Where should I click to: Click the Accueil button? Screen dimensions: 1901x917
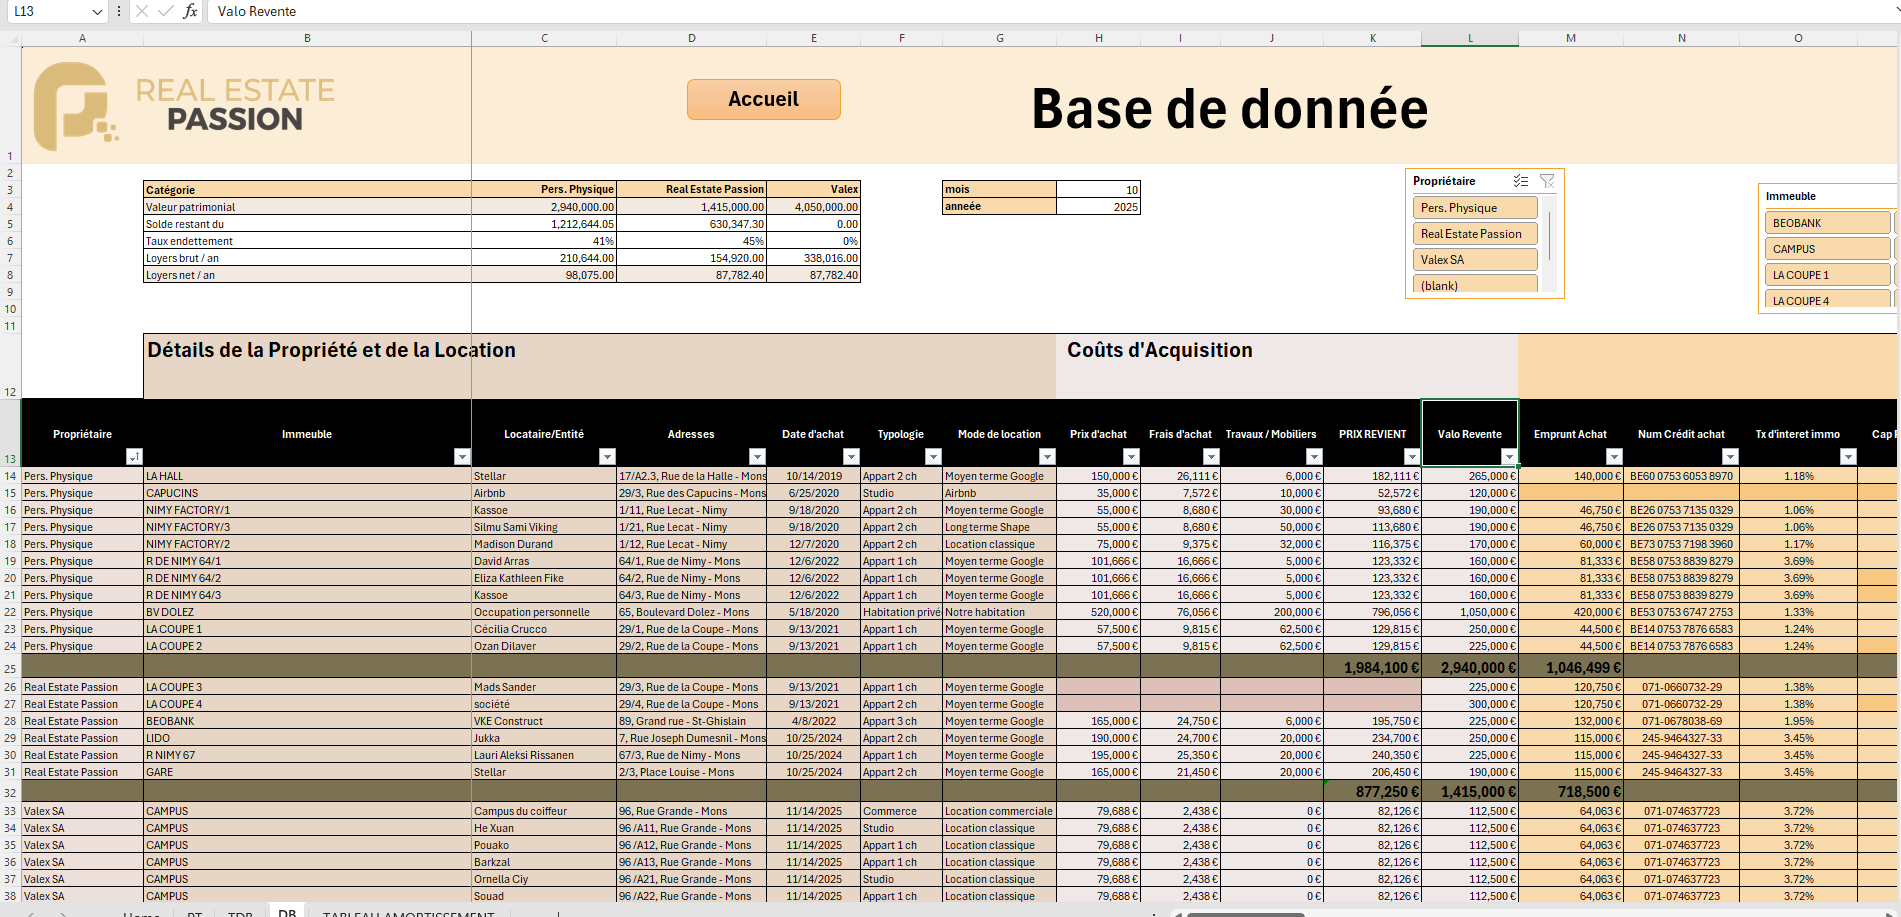(763, 99)
